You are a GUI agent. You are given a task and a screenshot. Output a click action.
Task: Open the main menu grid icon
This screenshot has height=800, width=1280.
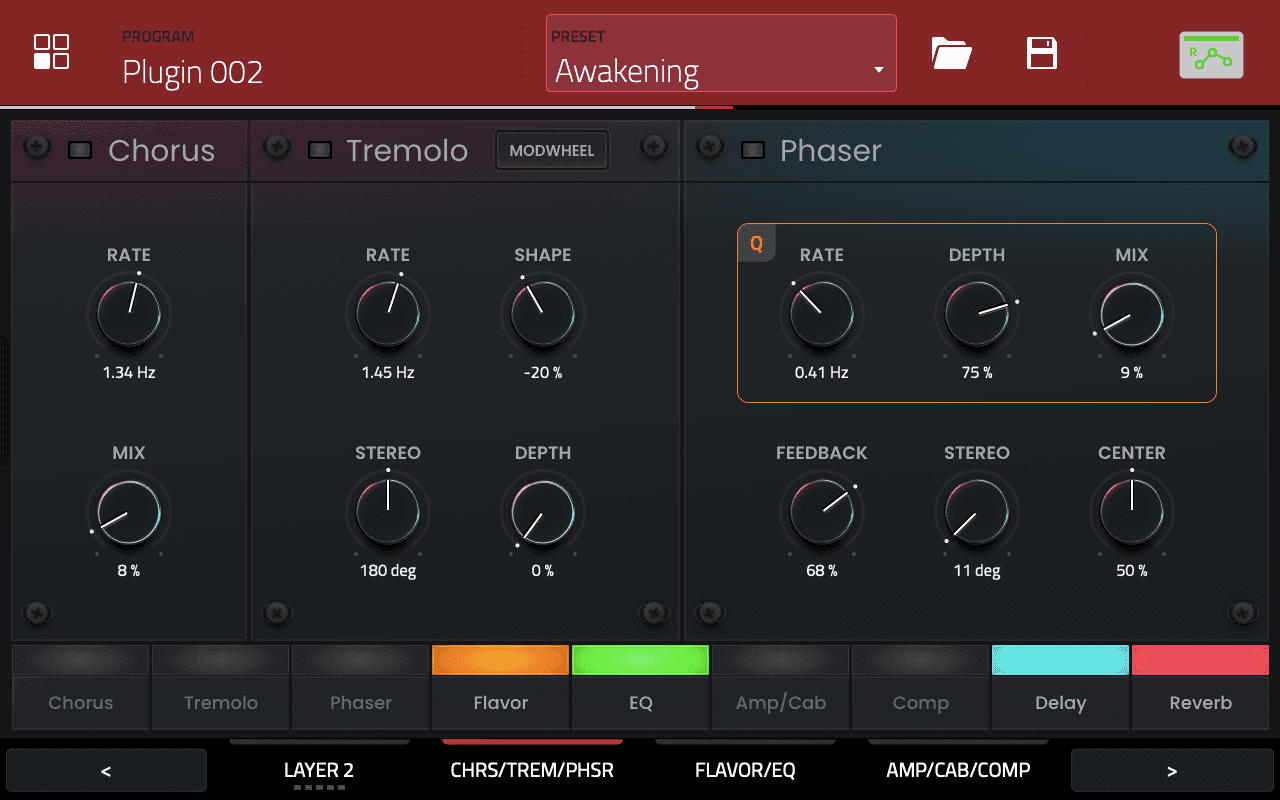tap(51, 52)
